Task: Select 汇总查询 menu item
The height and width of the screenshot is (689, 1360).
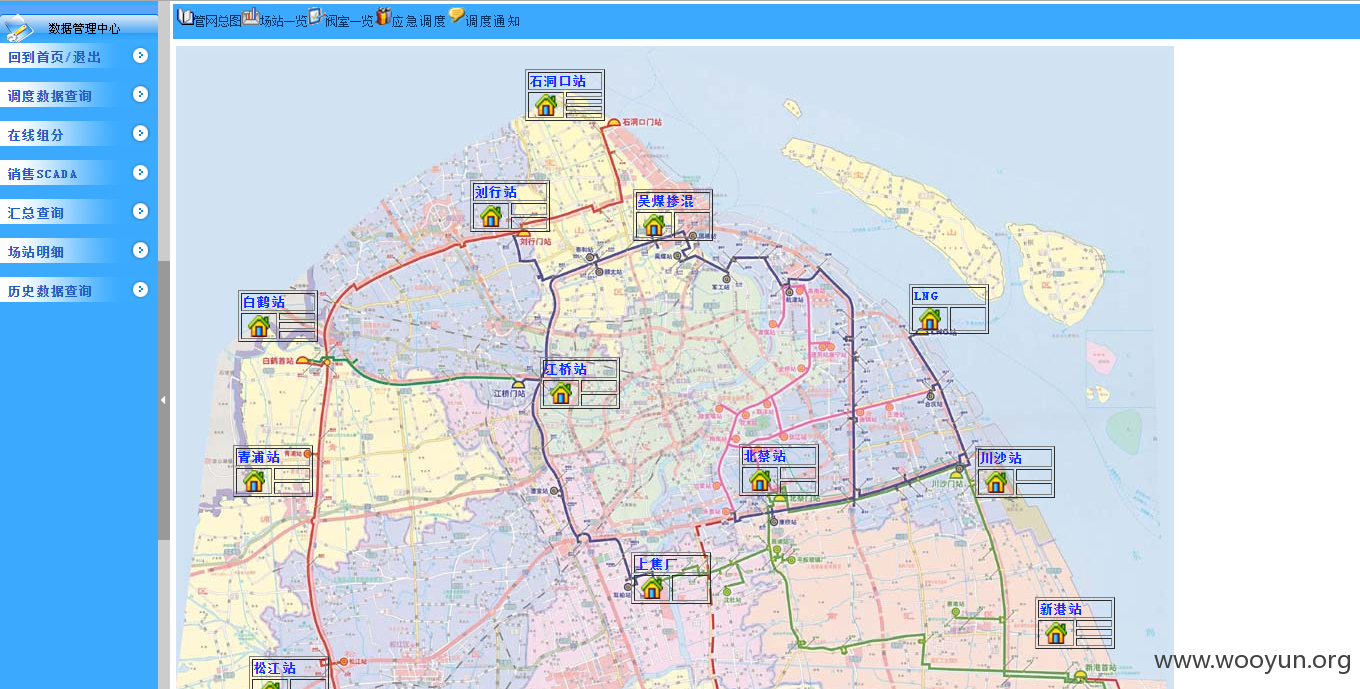Action: (36, 213)
